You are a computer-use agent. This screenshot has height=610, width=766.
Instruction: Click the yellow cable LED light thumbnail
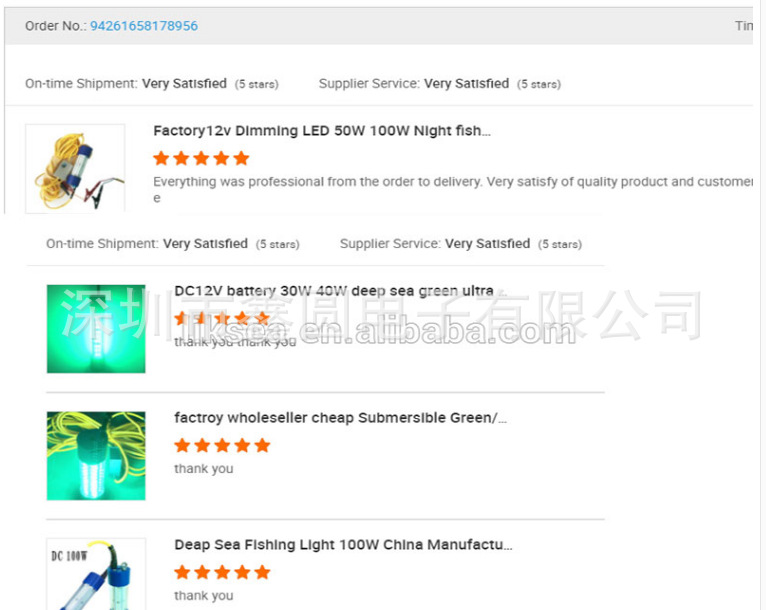pyautogui.click(x=75, y=168)
